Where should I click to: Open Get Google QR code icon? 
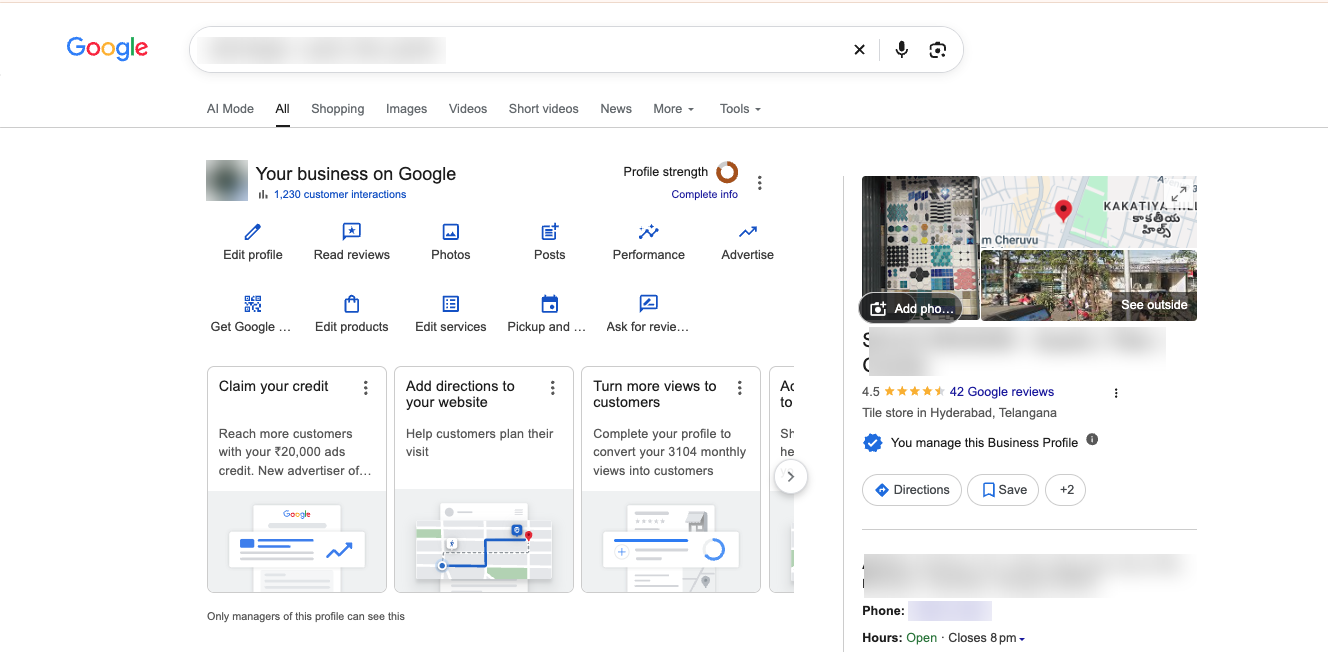tap(253, 304)
